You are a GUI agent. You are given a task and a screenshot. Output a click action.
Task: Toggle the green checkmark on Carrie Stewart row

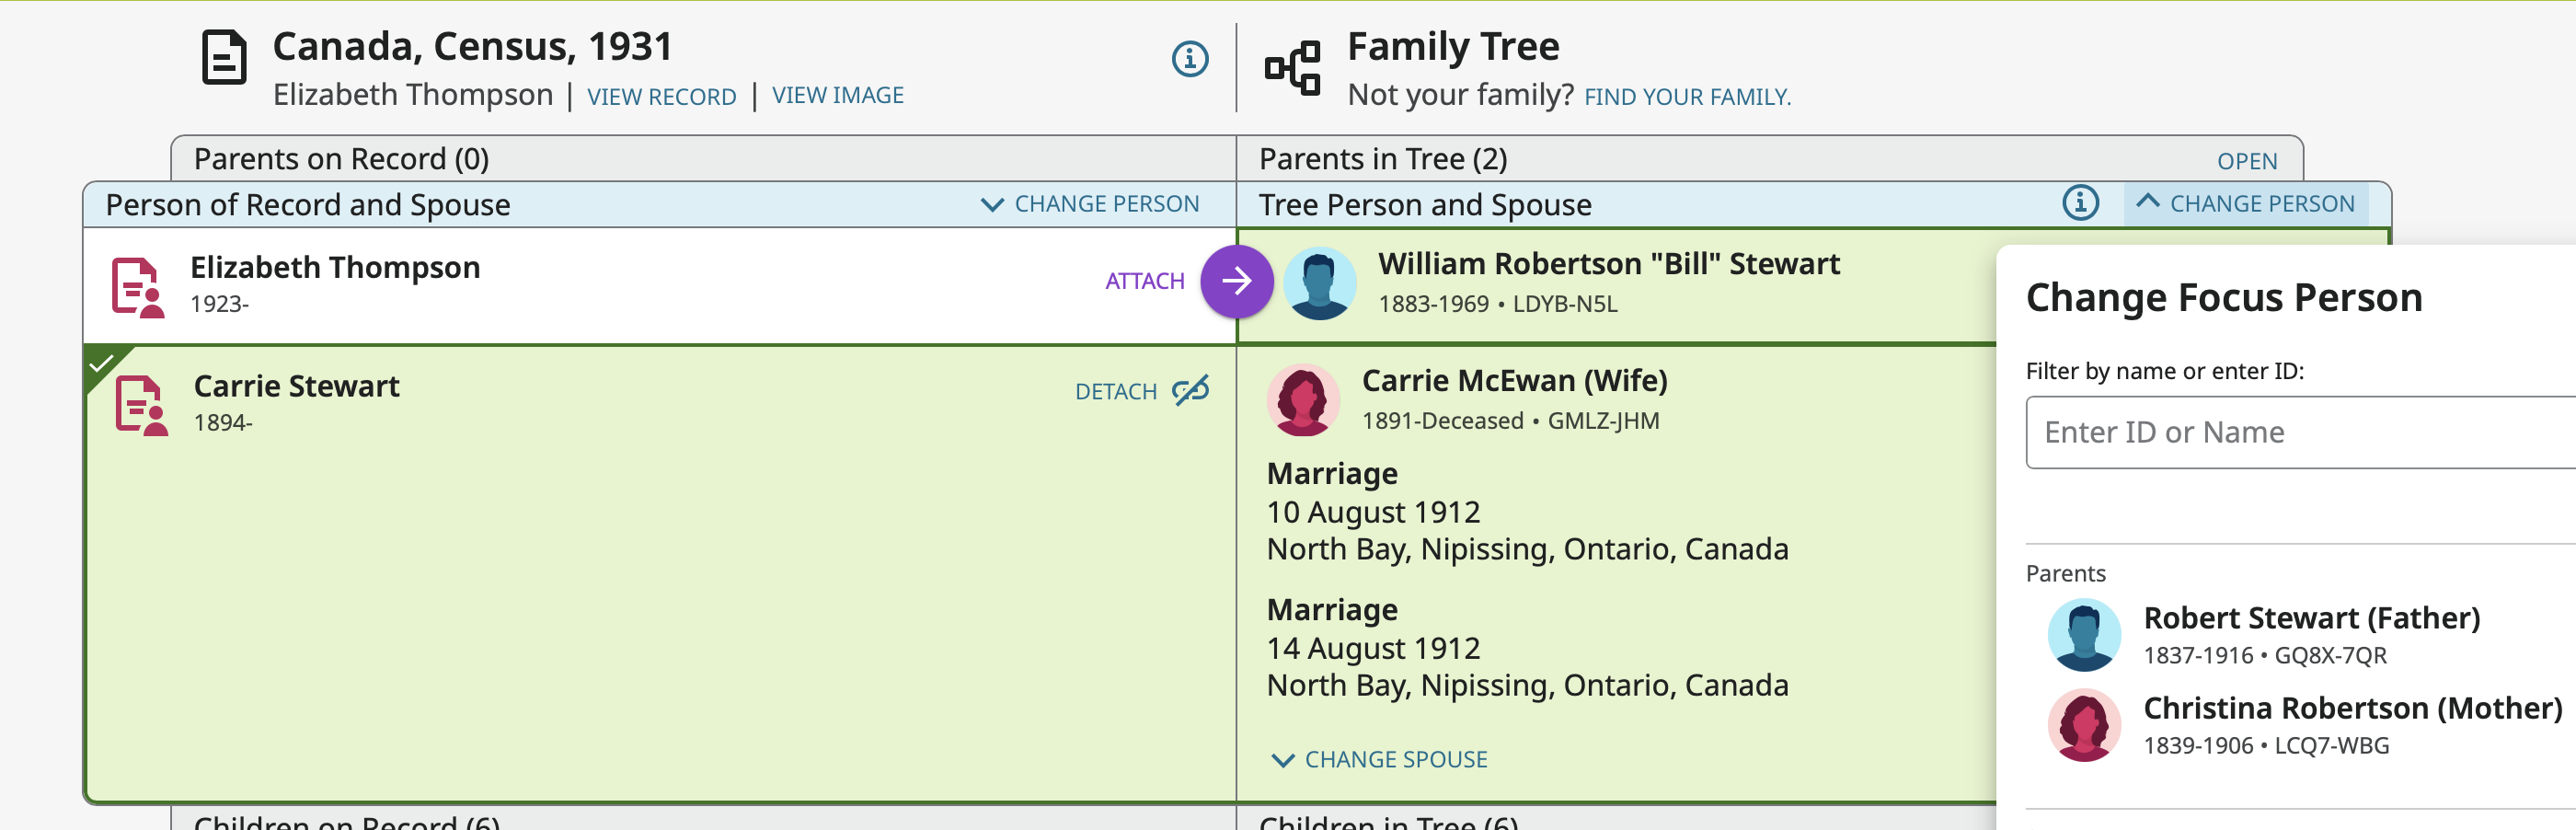[x=101, y=363]
